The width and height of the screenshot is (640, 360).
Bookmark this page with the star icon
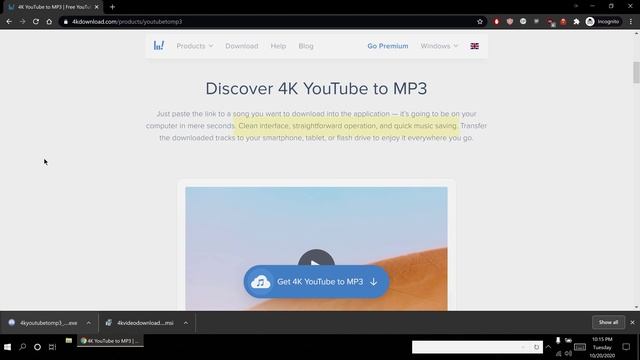[480, 22]
